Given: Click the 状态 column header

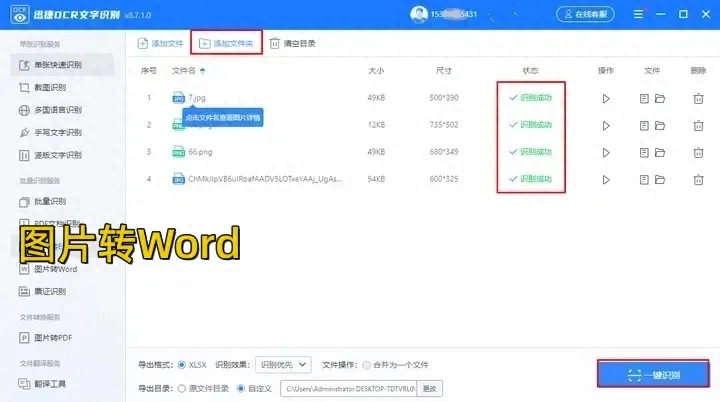Looking at the screenshot, I should (x=530, y=71).
